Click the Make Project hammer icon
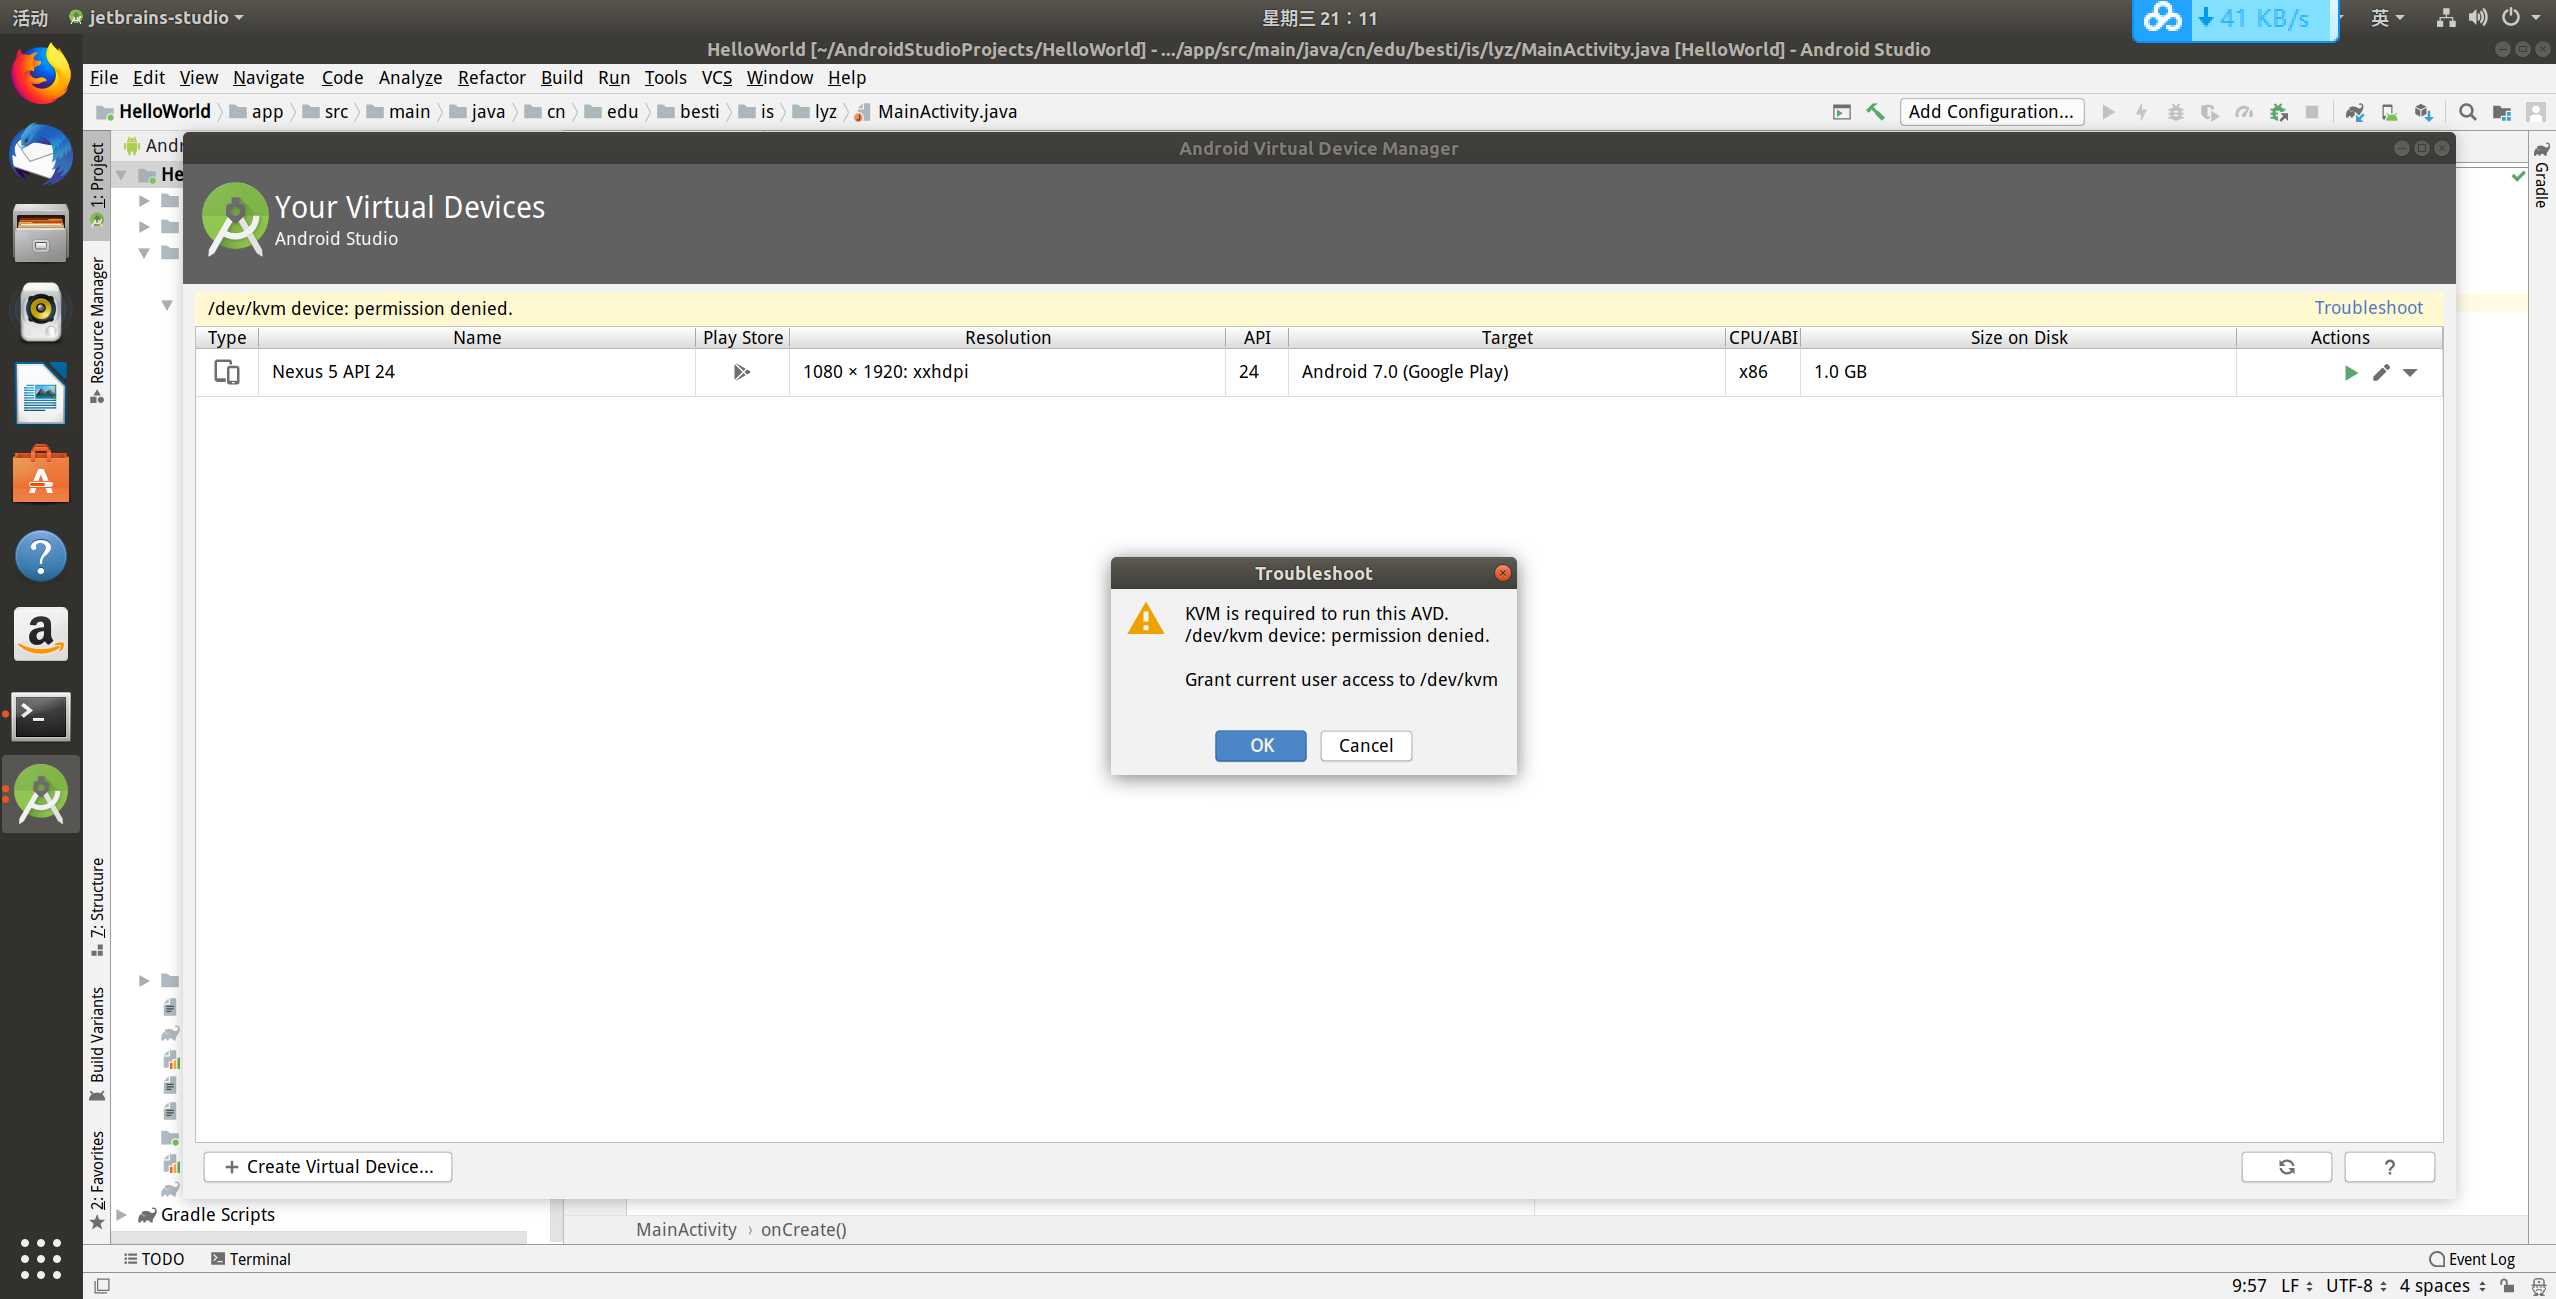The image size is (2556, 1299). [1875, 112]
